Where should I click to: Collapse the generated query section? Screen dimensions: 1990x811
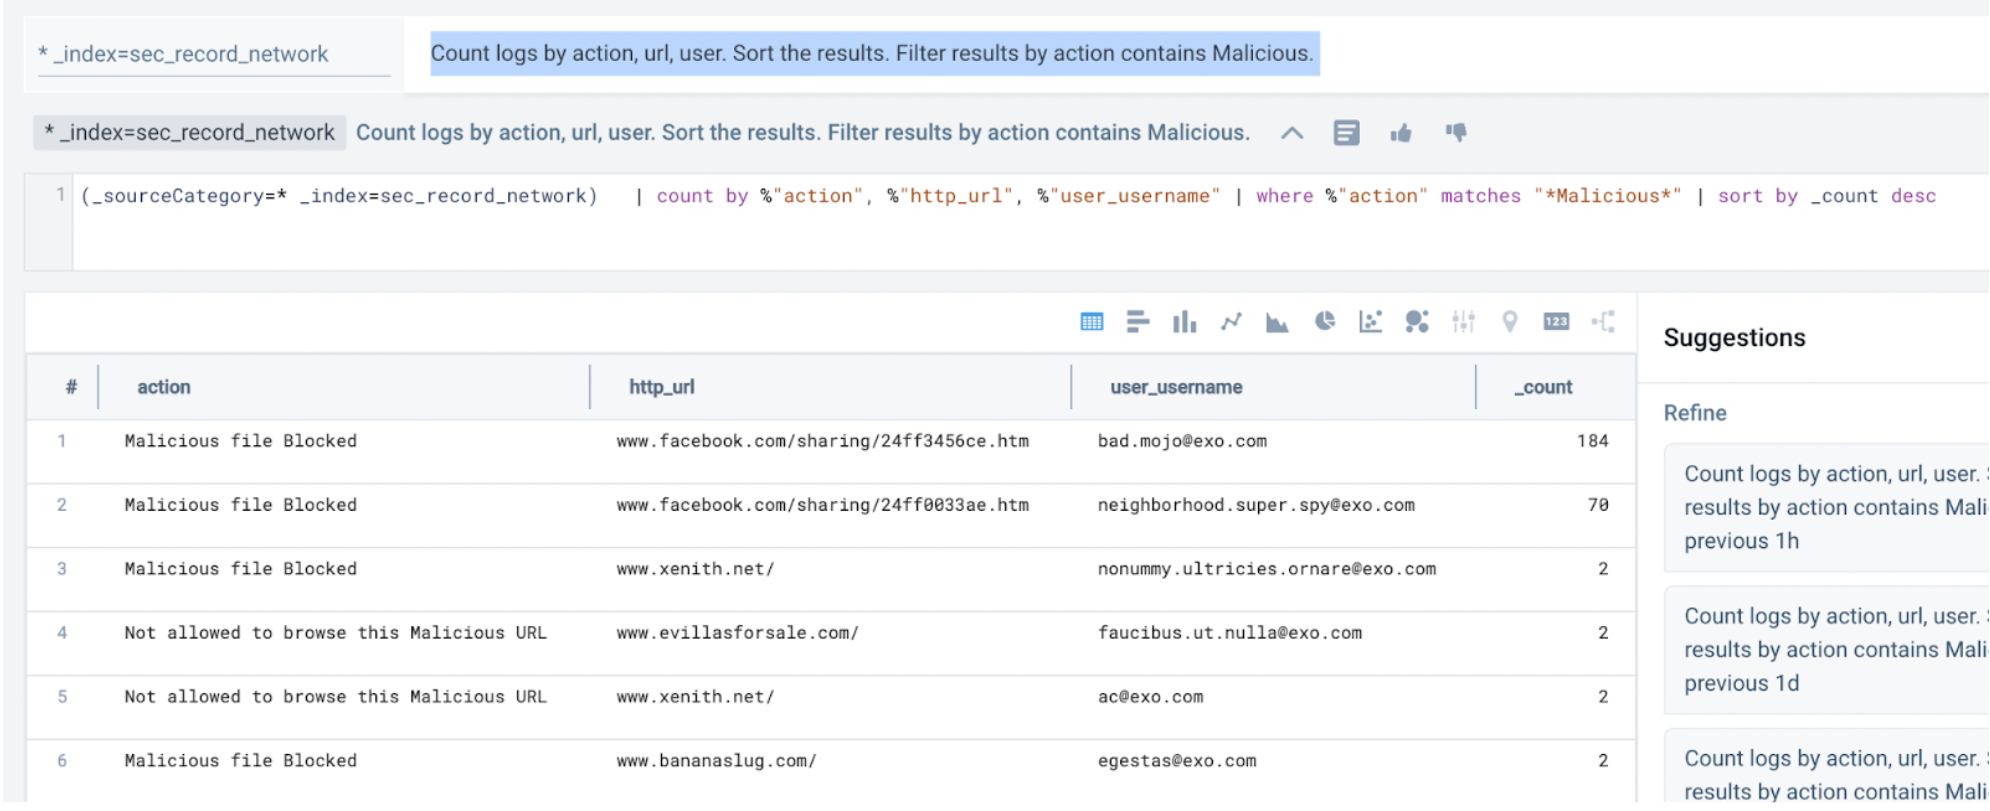point(1292,133)
